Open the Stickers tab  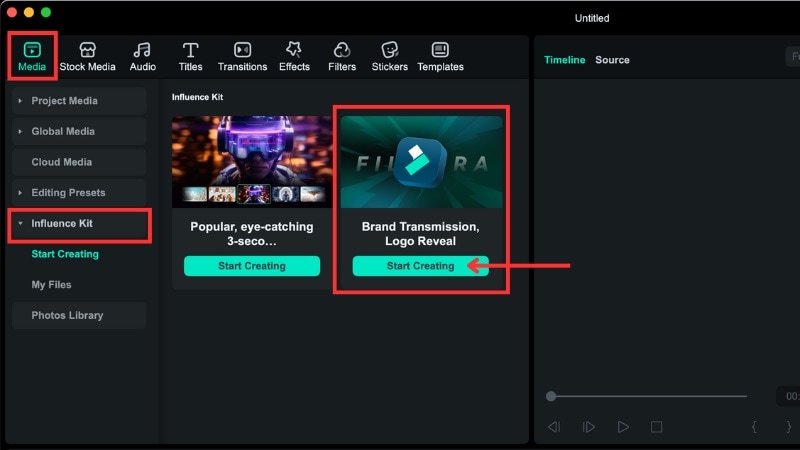click(389, 56)
